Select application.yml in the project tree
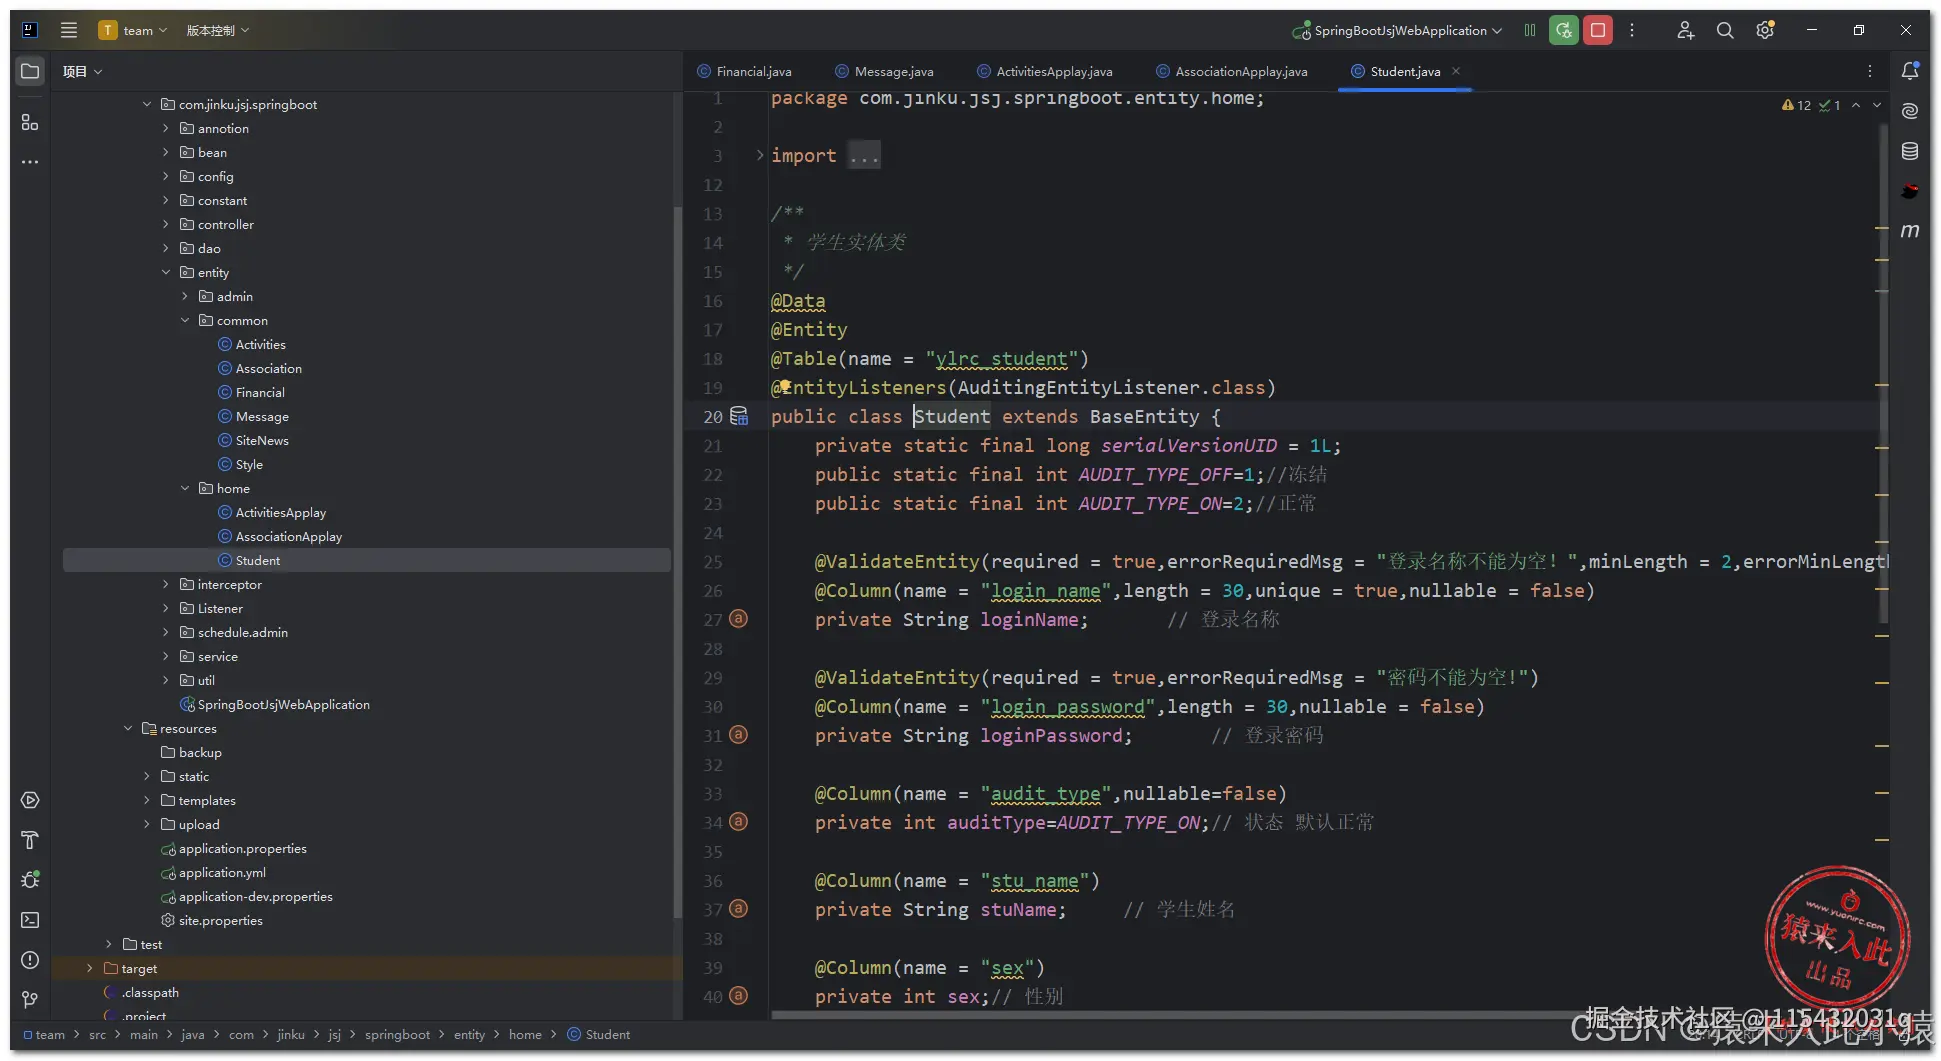 tap(222, 872)
